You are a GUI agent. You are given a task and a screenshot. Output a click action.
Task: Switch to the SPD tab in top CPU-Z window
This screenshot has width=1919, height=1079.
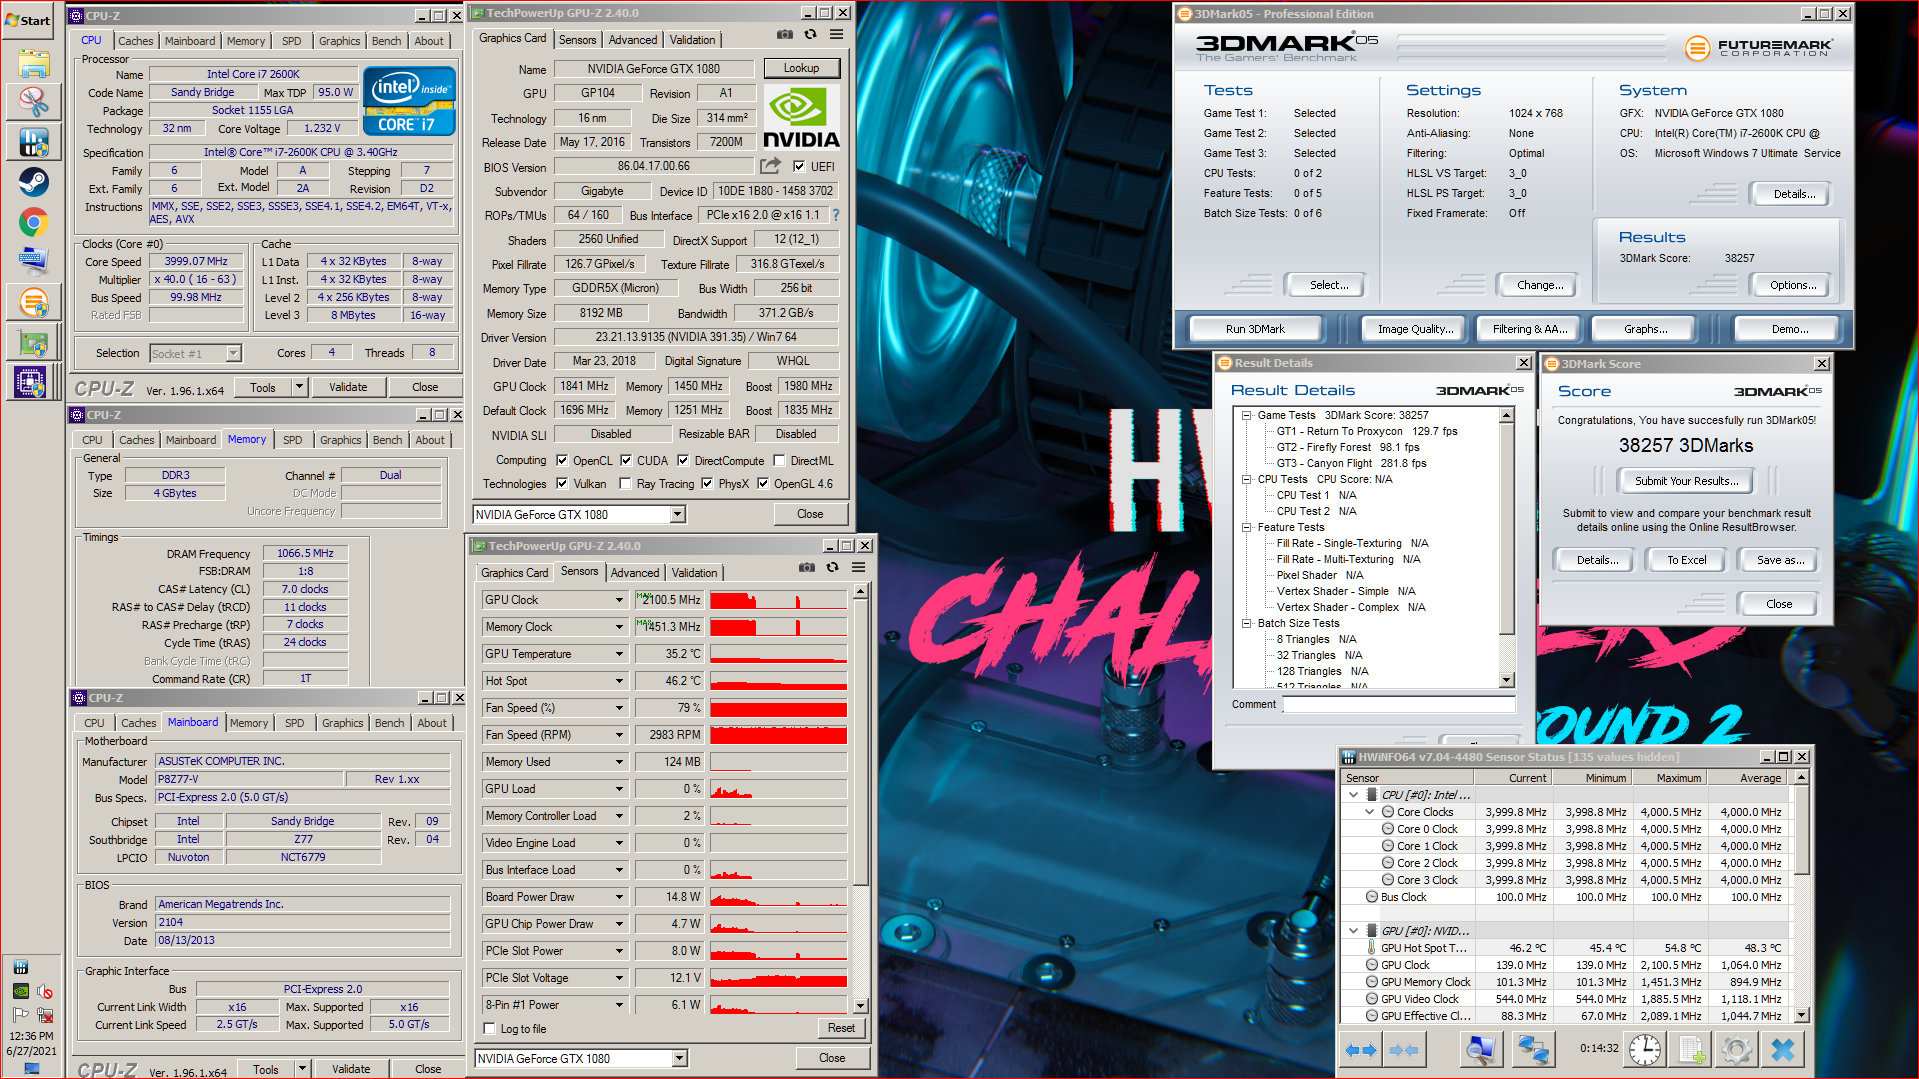[292, 41]
